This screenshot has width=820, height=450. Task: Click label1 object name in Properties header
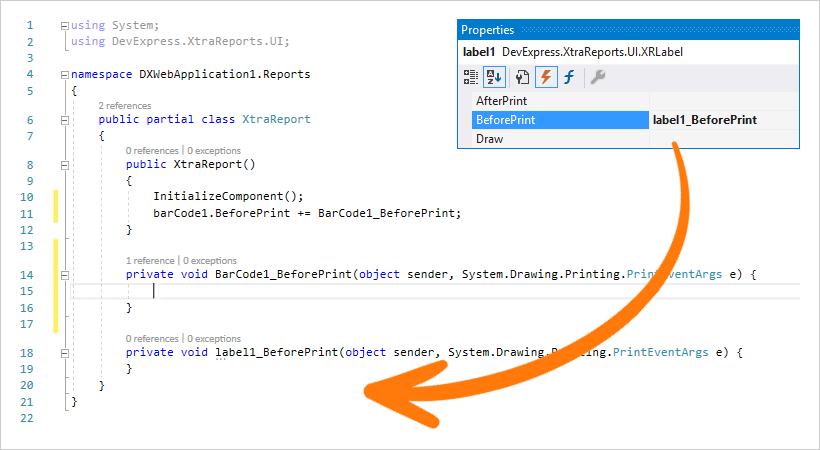point(479,52)
